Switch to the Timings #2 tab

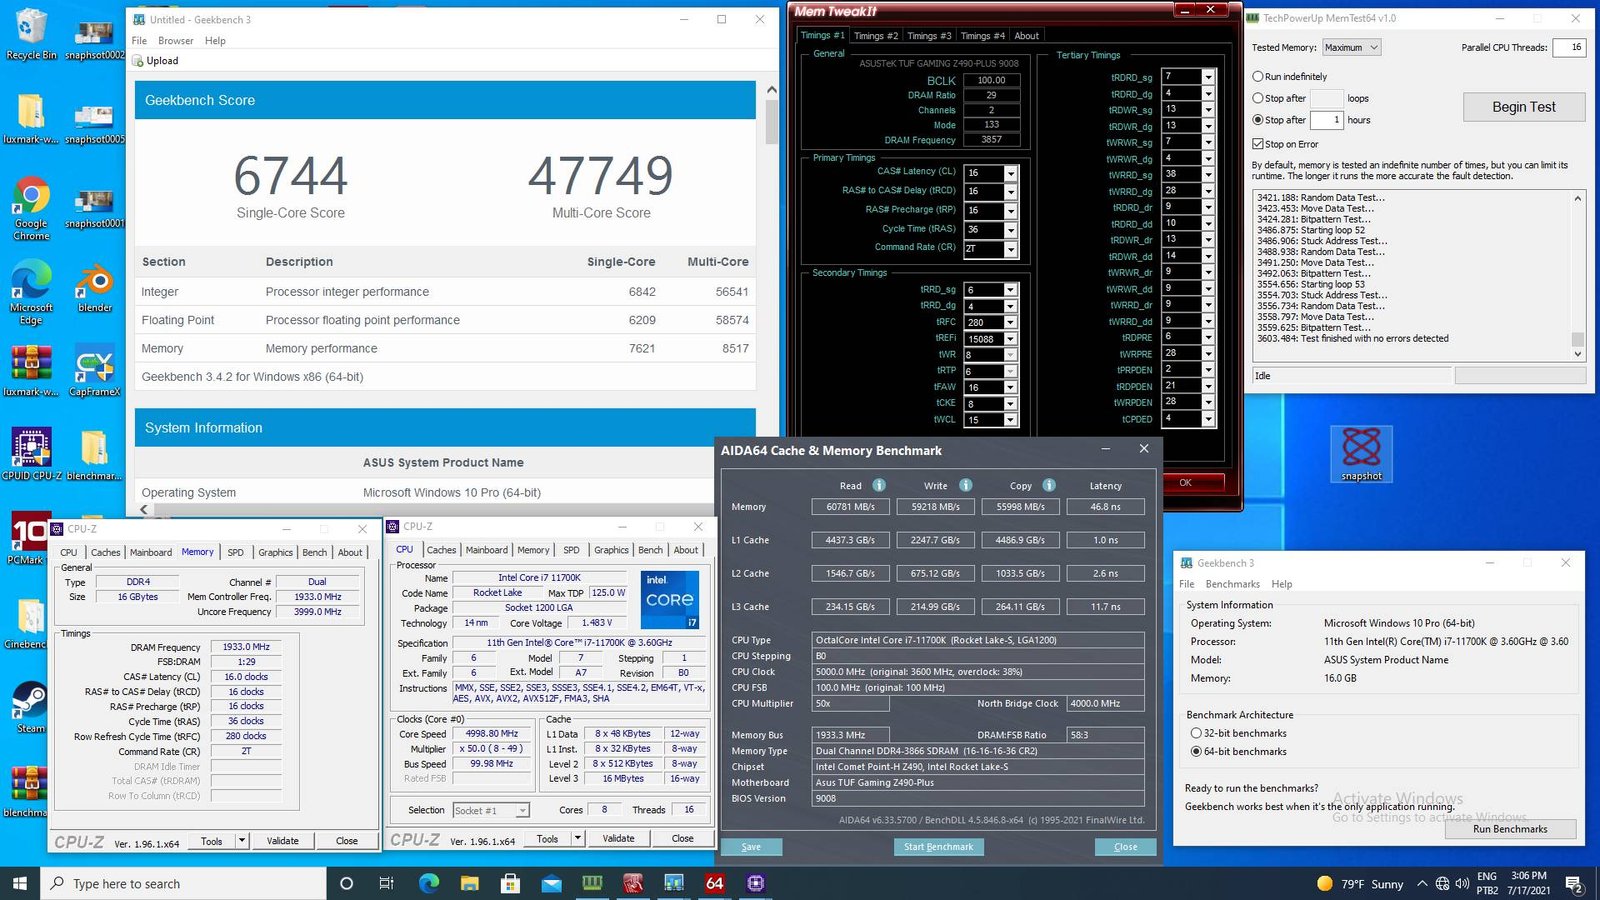pyautogui.click(x=875, y=36)
